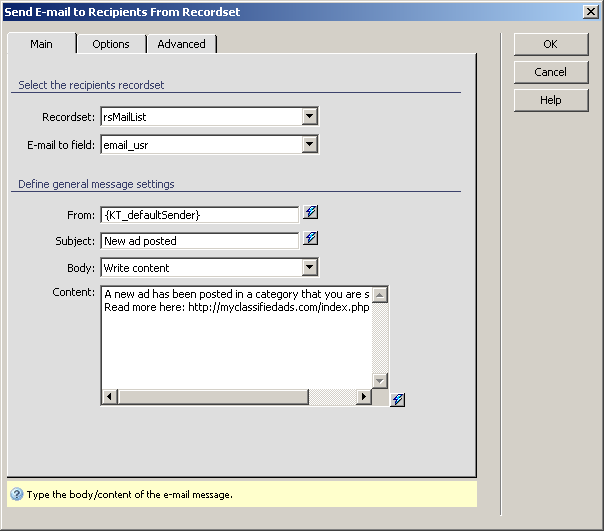The height and width of the screenshot is (531, 604).
Task: Open Help for this dialog
Action: tap(550, 100)
